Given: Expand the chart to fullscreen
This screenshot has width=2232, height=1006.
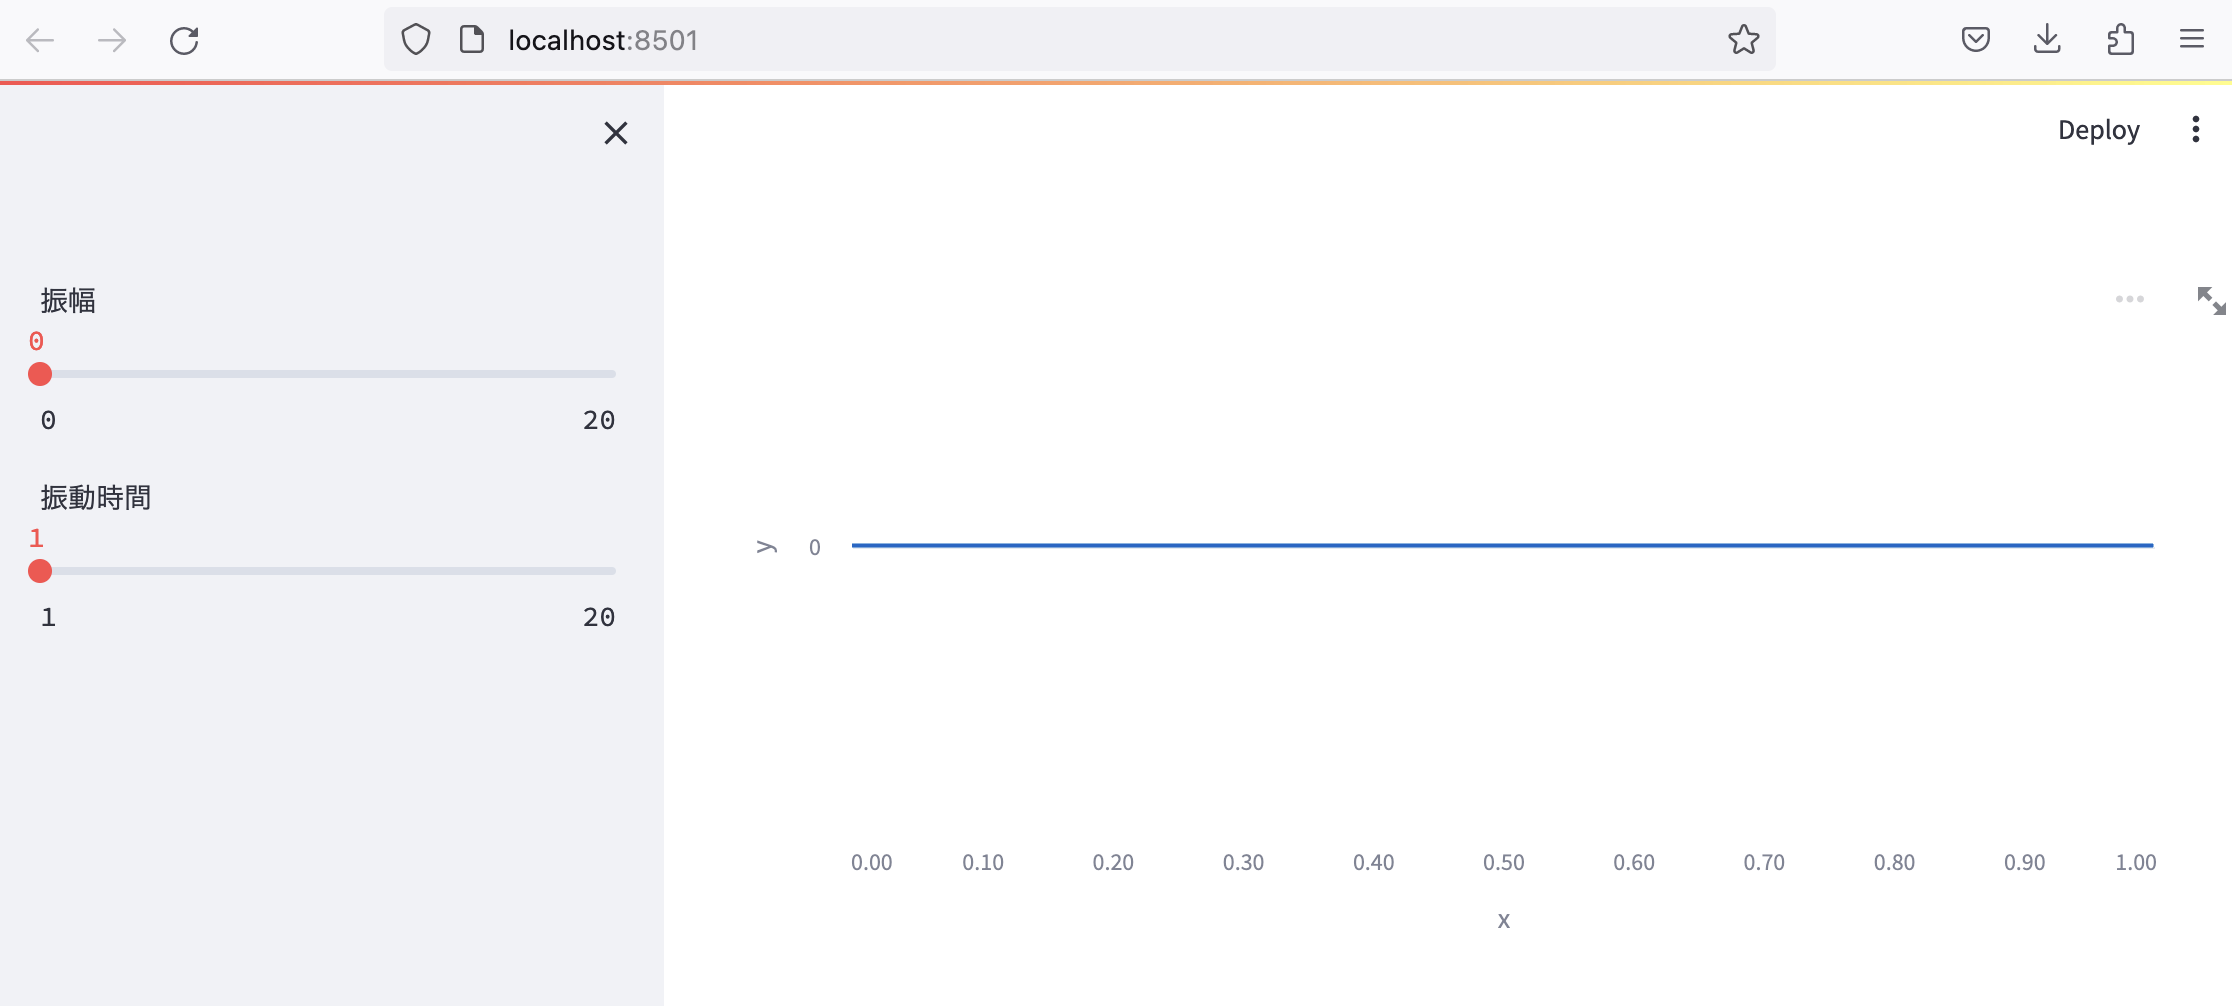Looking at the screenshot, I should point(2211,300).
